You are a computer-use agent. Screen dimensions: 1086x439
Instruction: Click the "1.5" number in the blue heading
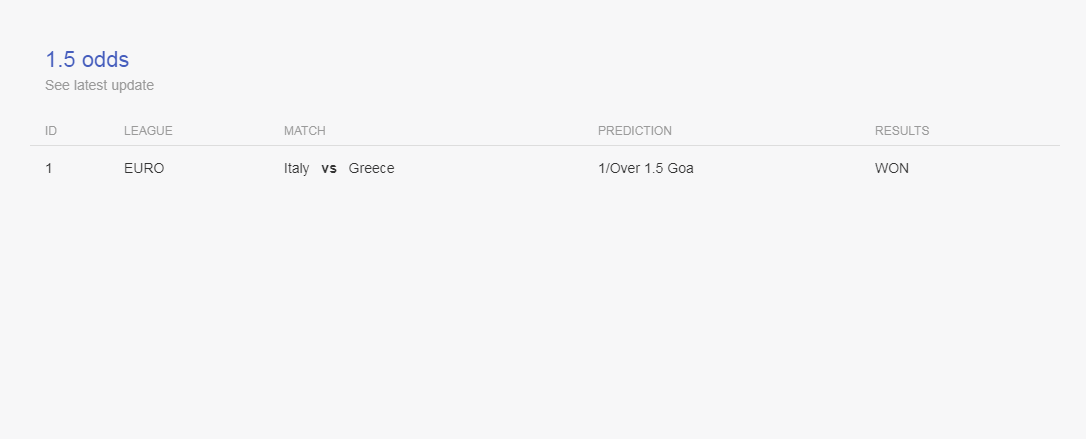[60, 60]
